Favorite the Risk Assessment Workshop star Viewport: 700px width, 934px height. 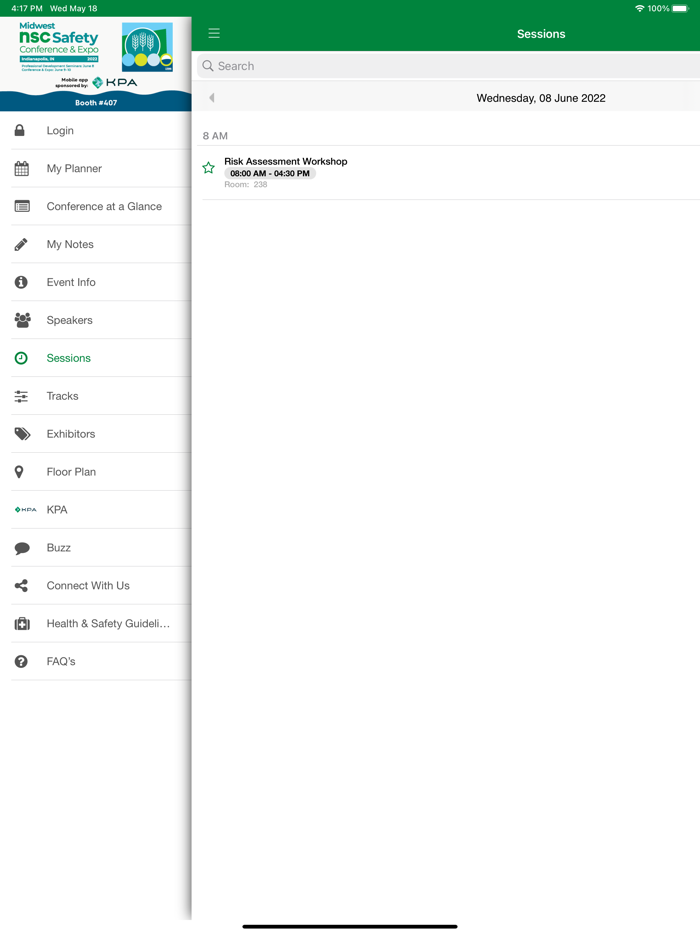[x=208, y=168]
